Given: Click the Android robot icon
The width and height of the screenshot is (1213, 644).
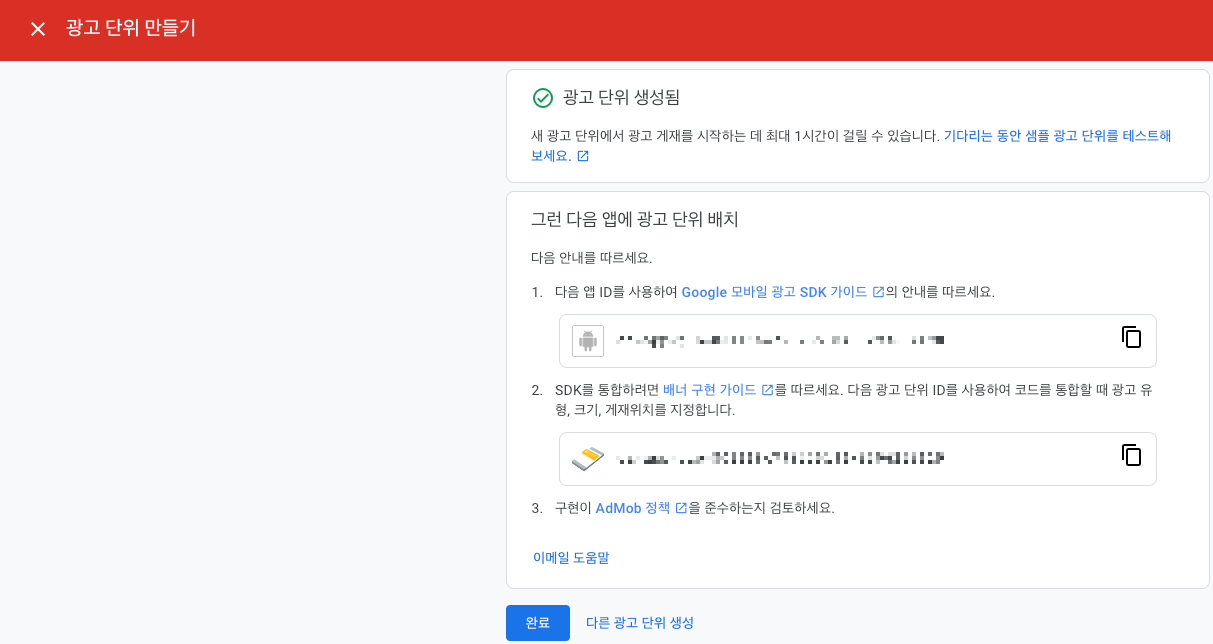Looking at the screenshot, I should pyautogui.click(x=588, y=341).
